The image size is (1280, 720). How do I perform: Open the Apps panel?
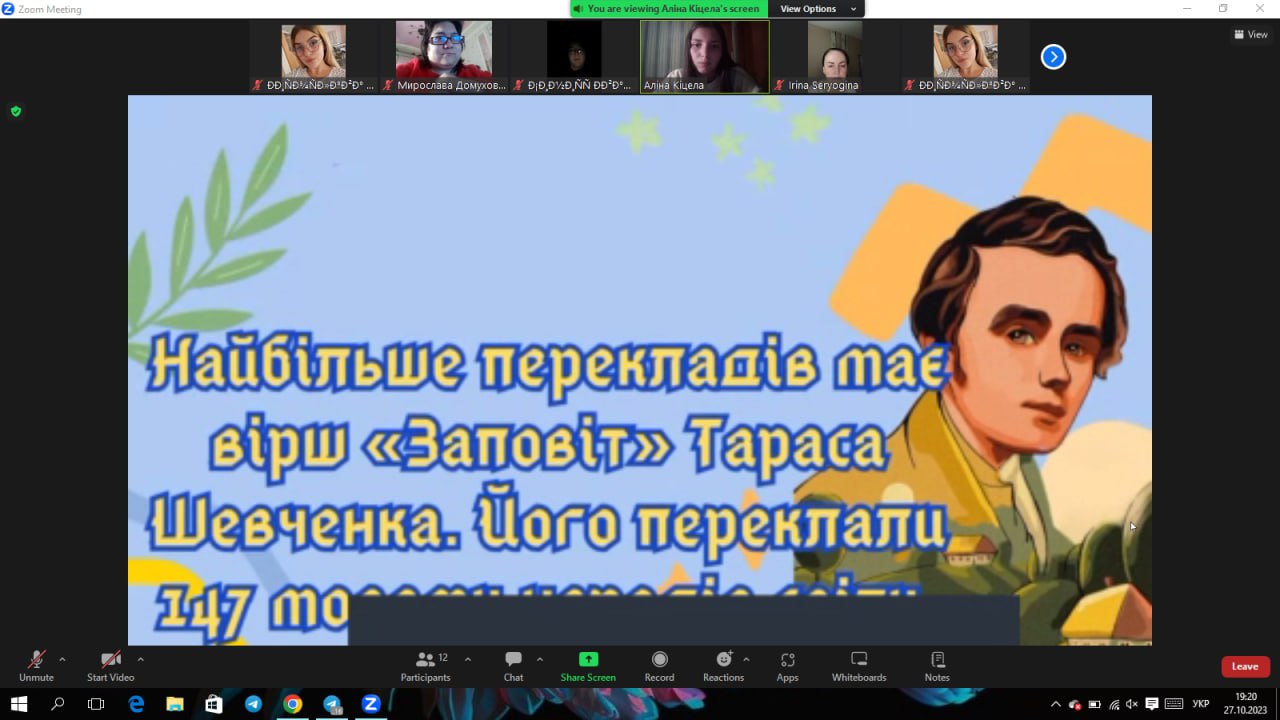[787, 666]
